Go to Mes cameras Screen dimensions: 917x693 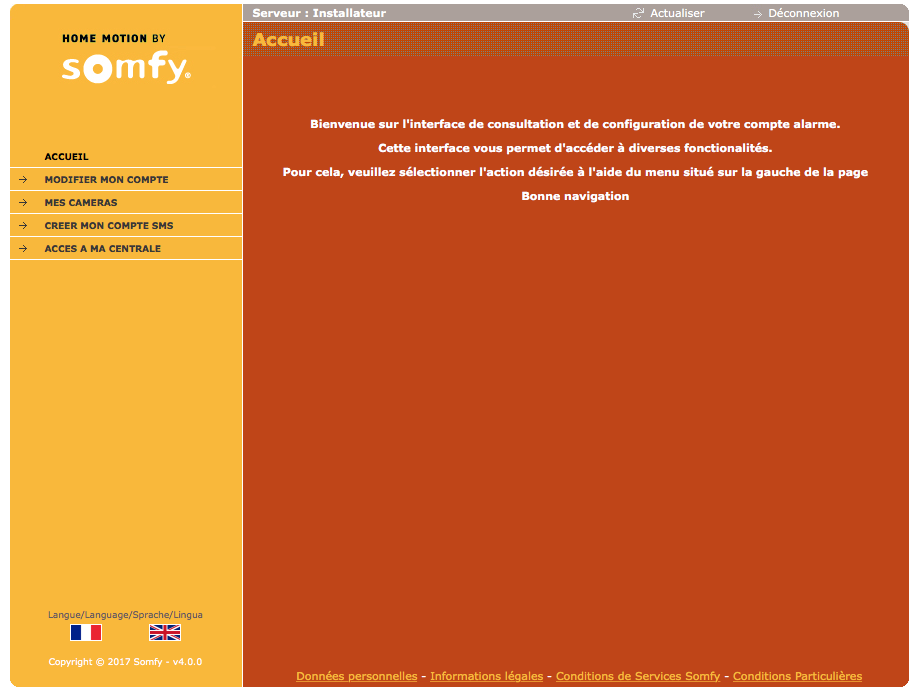coord(81,202)
